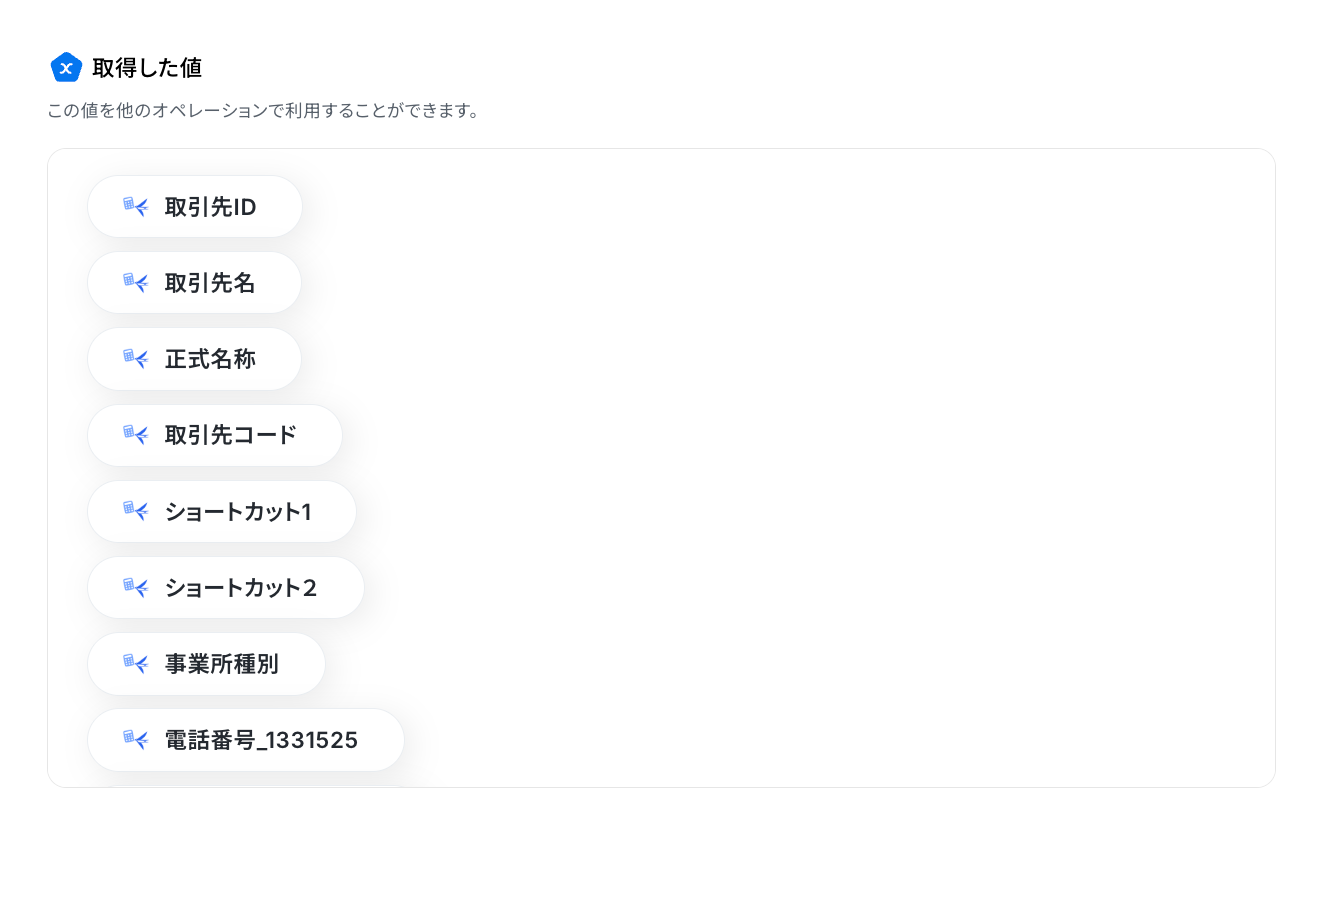The image size is (1330, 900).
Task: Select the ショートカット1 value chip
Action: (222, 511)
